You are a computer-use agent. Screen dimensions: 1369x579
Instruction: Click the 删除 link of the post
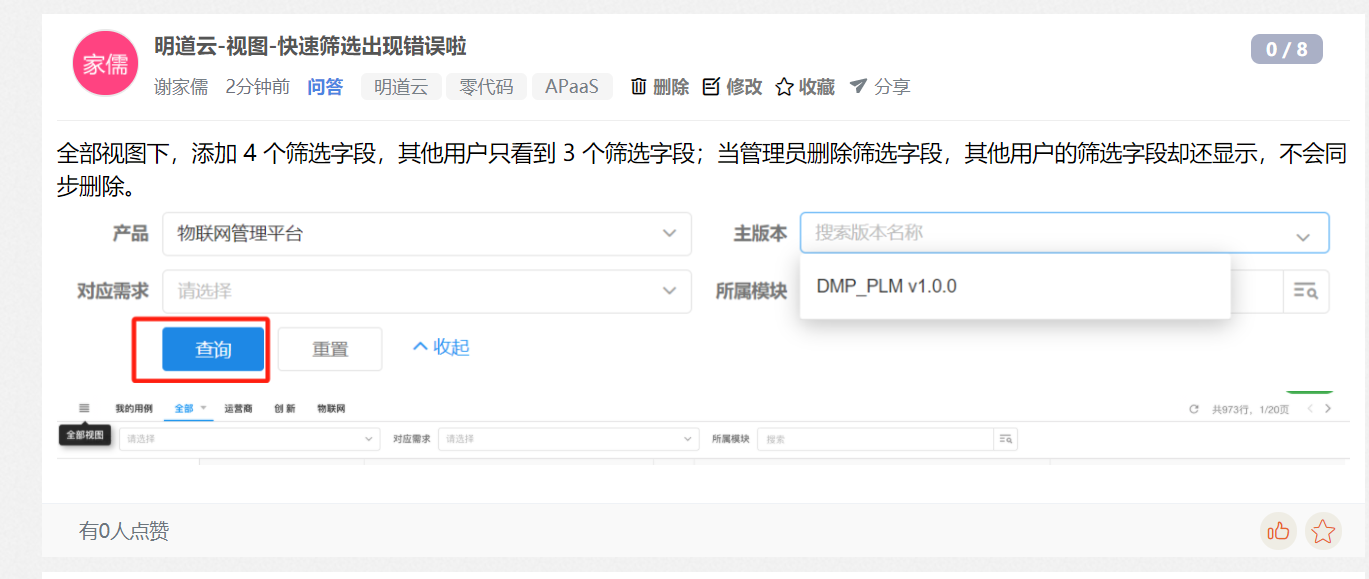(x=671, y=87)
